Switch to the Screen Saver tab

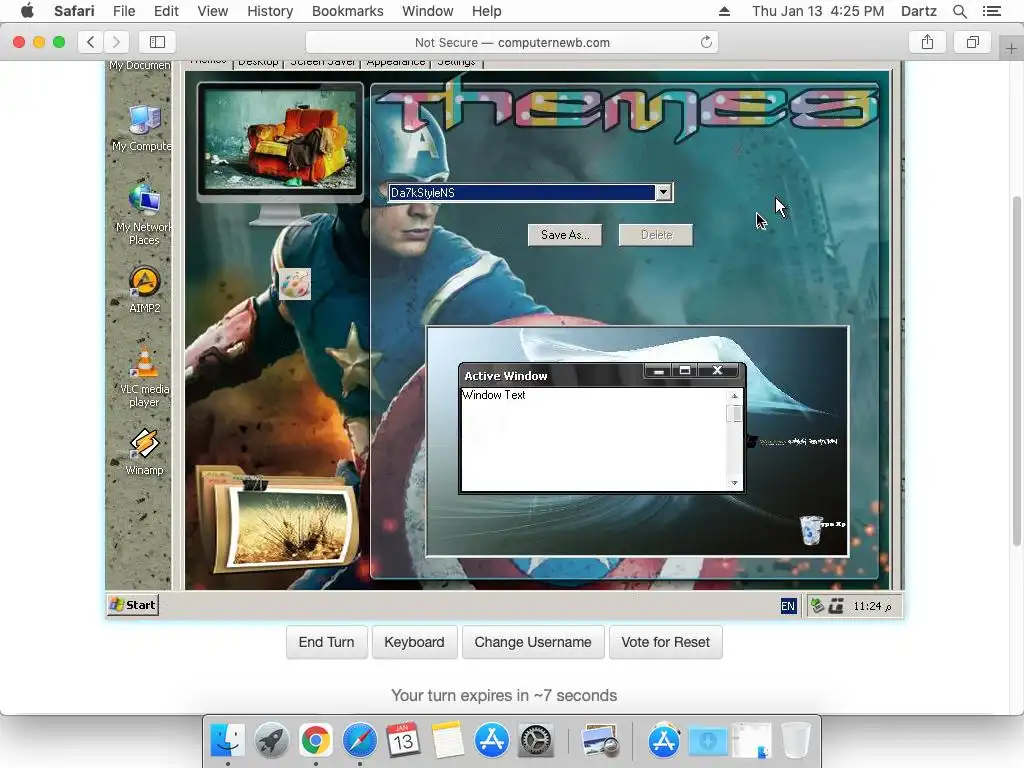(x=323, y=63)
